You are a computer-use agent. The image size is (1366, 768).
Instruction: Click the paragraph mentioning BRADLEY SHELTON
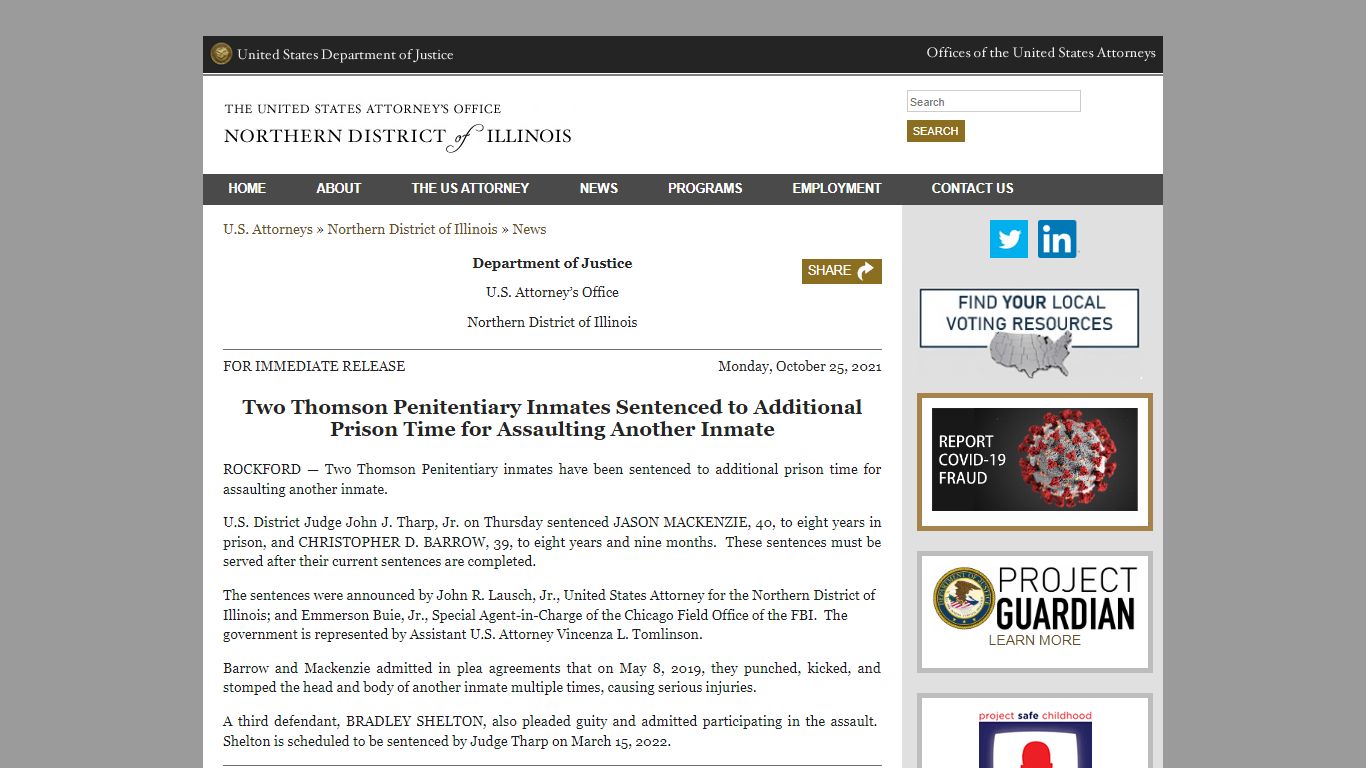point(552,731)
